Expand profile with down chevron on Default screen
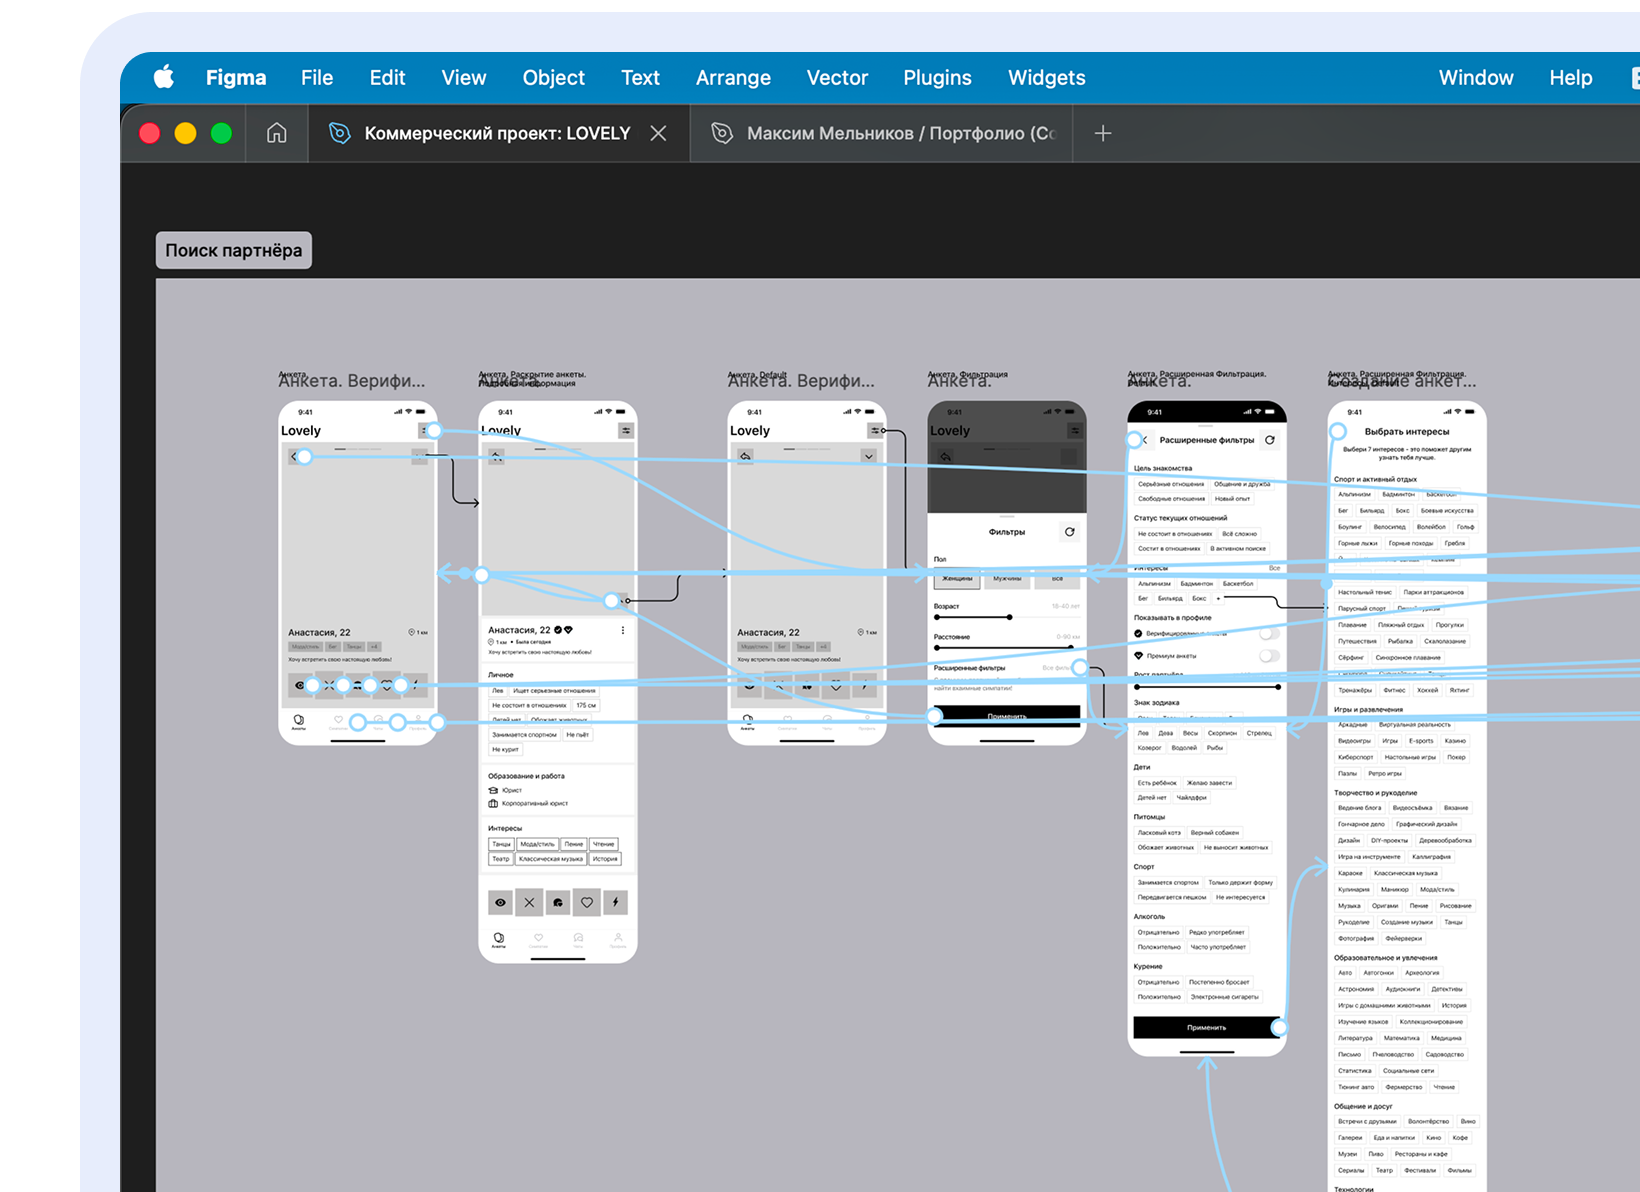 pos(868,456)
